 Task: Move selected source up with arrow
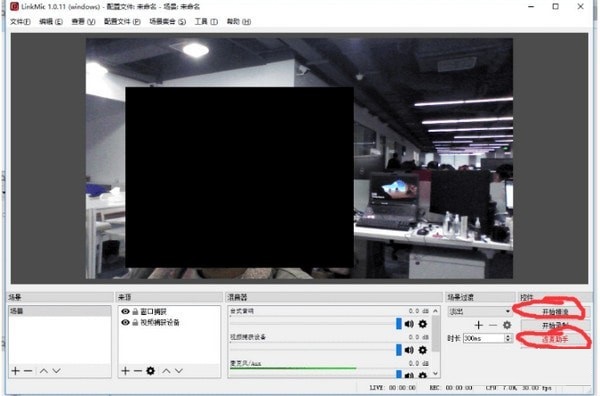166,371
